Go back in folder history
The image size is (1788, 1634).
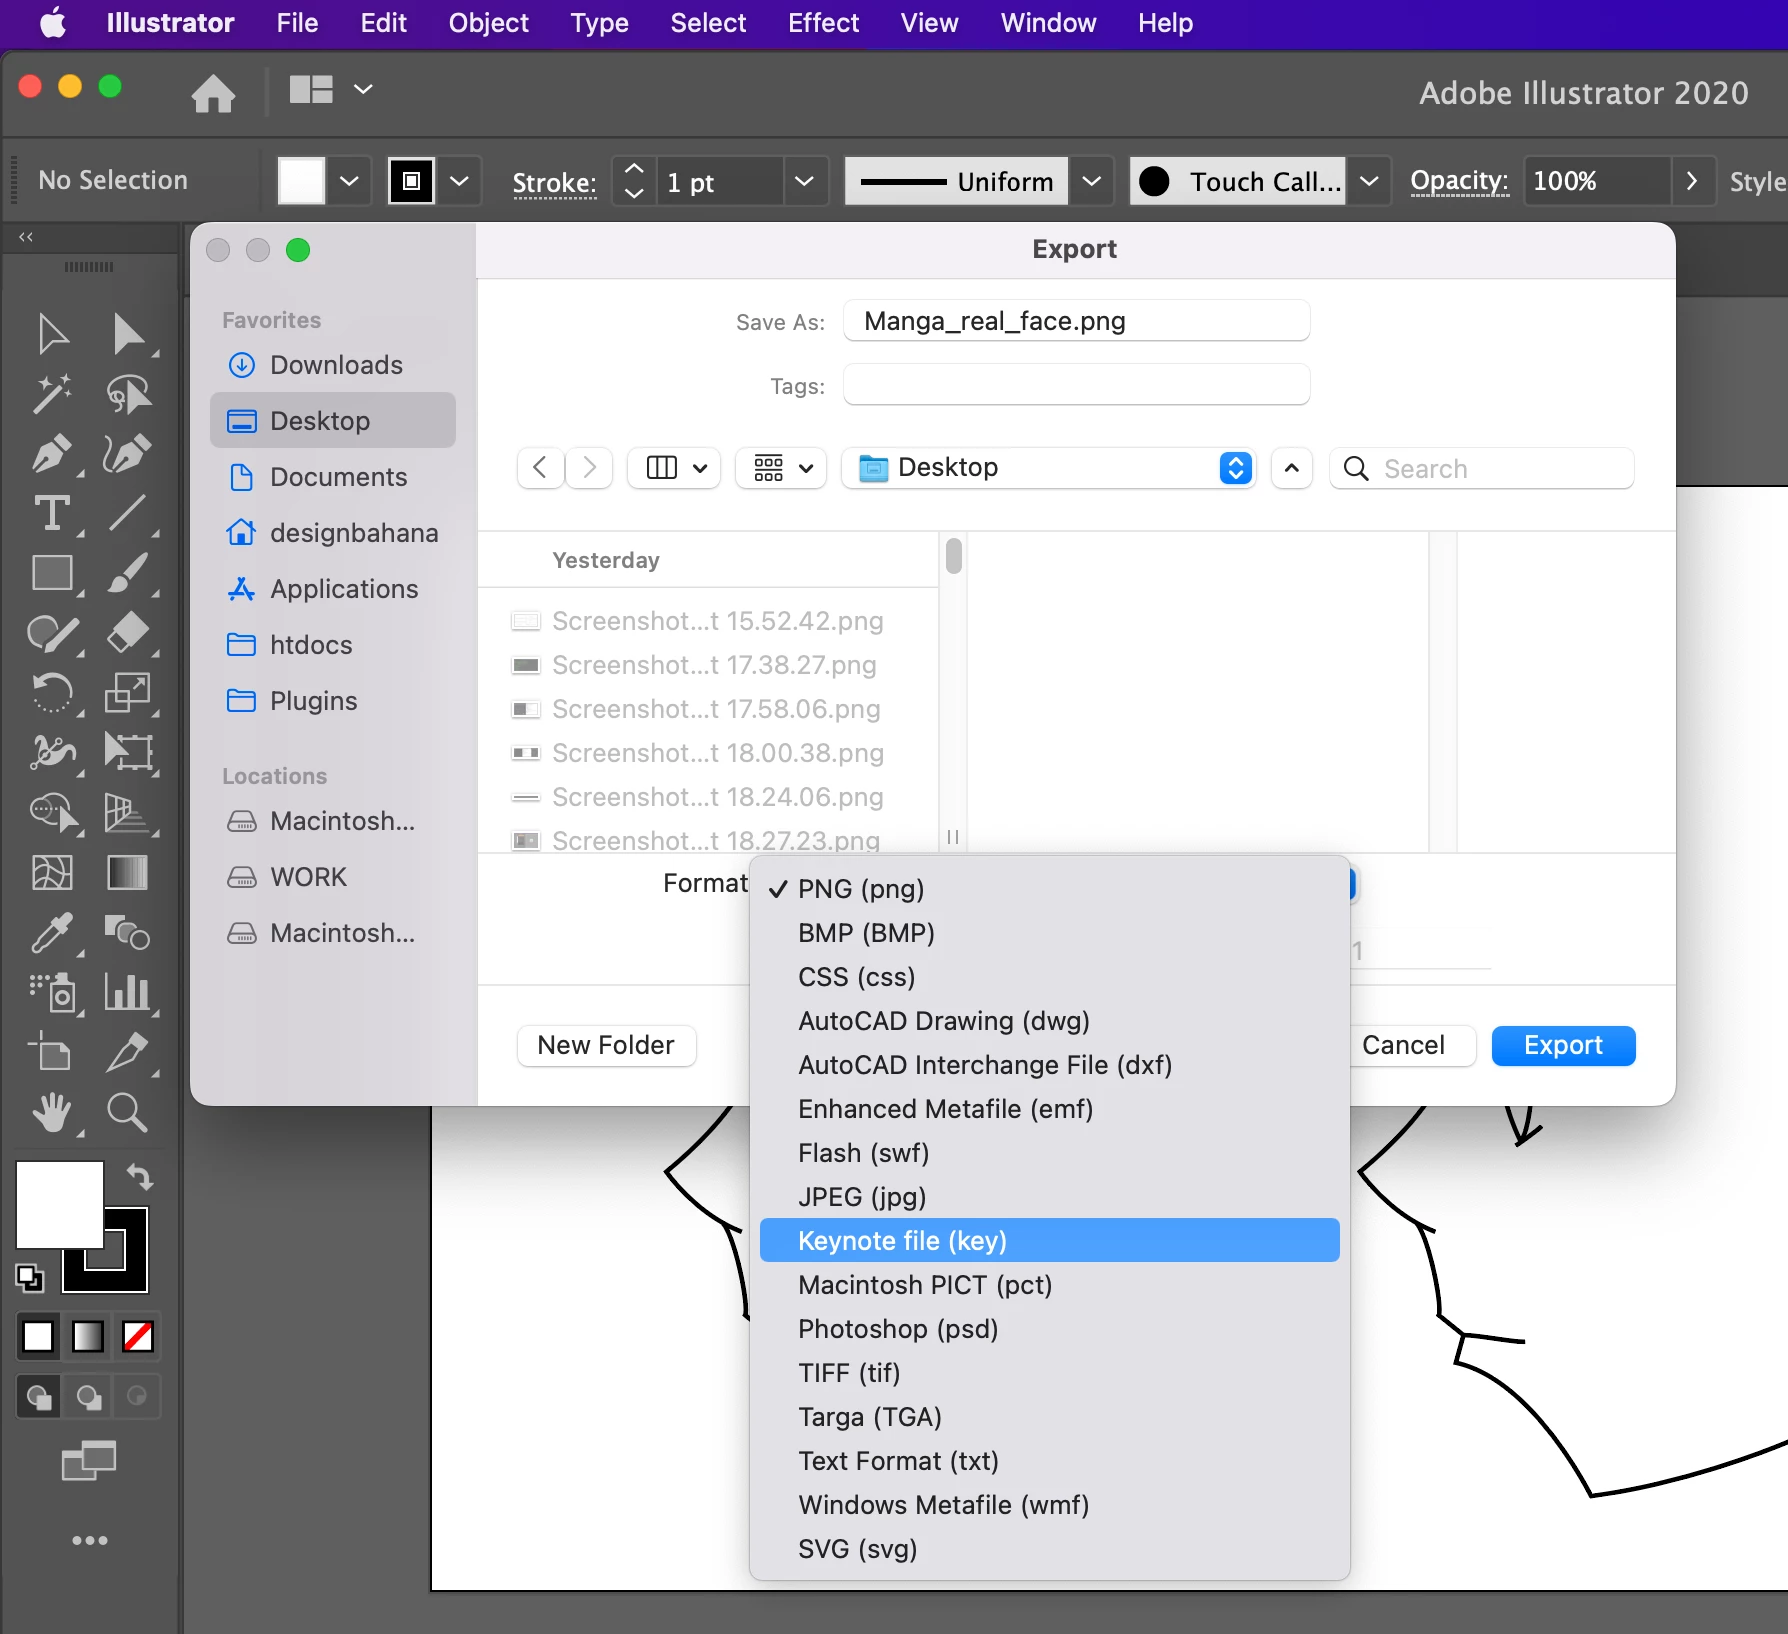coord(540,468)
